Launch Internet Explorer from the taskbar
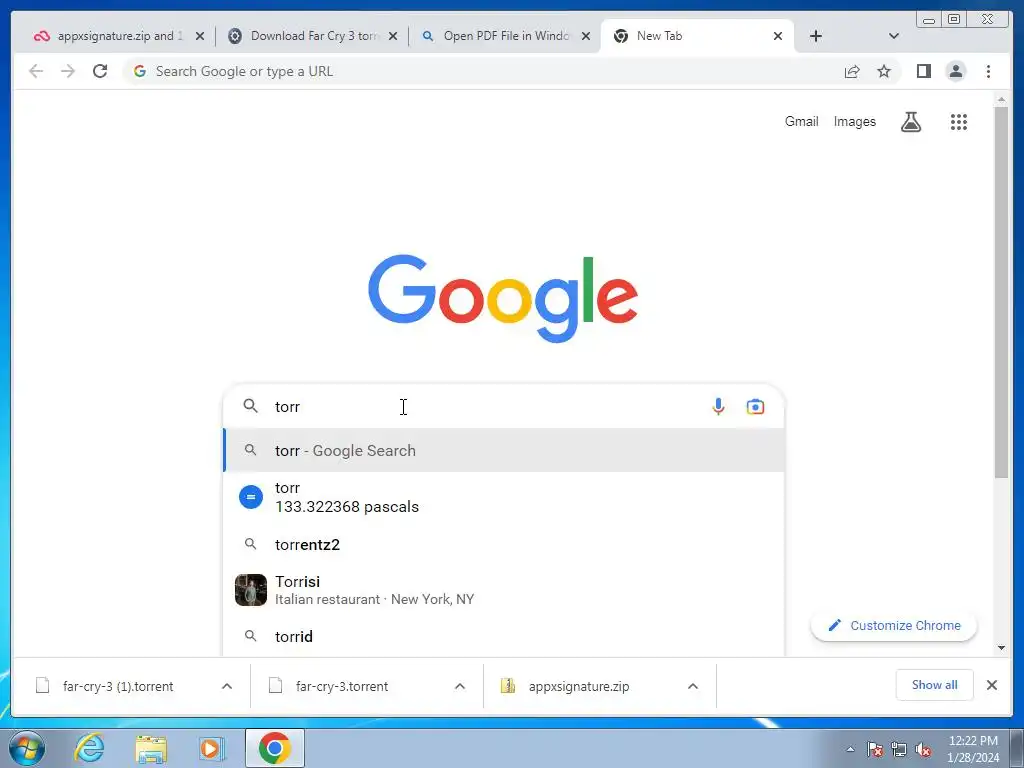 click(x=89, y=748)
